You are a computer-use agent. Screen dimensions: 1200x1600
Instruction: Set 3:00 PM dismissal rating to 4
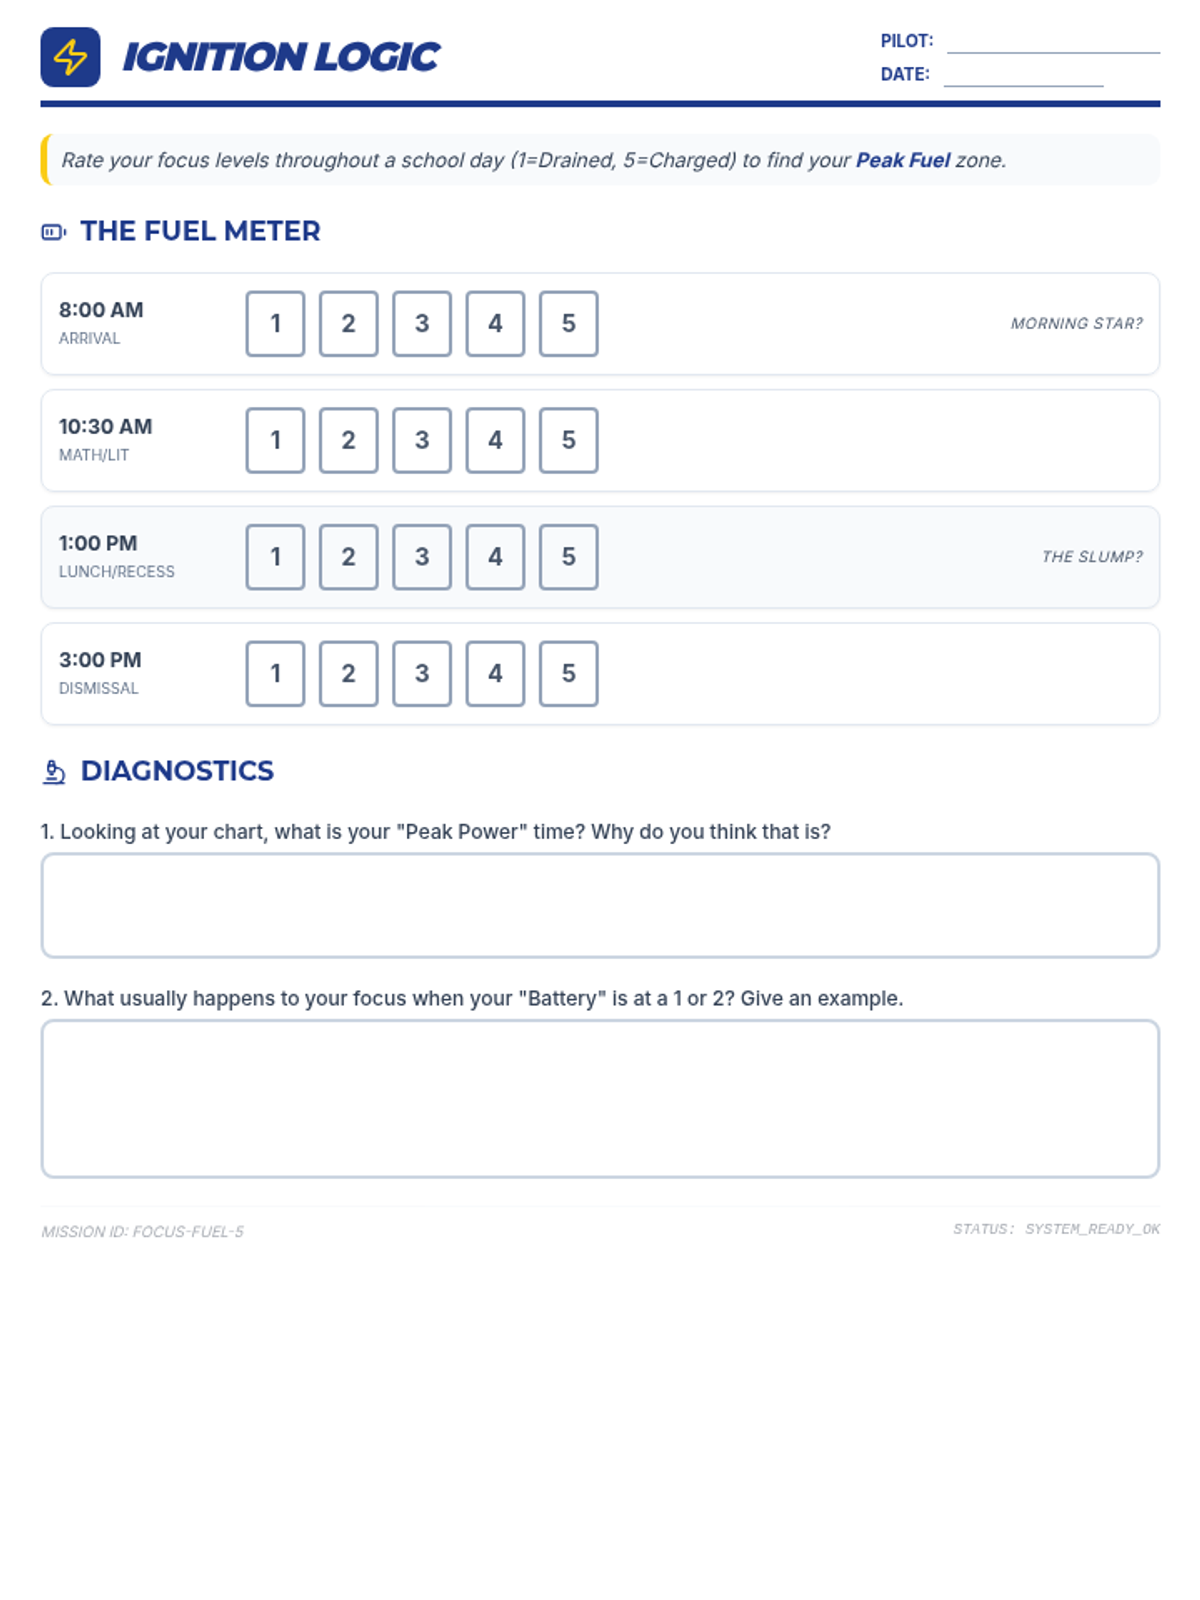[x=495, y=674]
